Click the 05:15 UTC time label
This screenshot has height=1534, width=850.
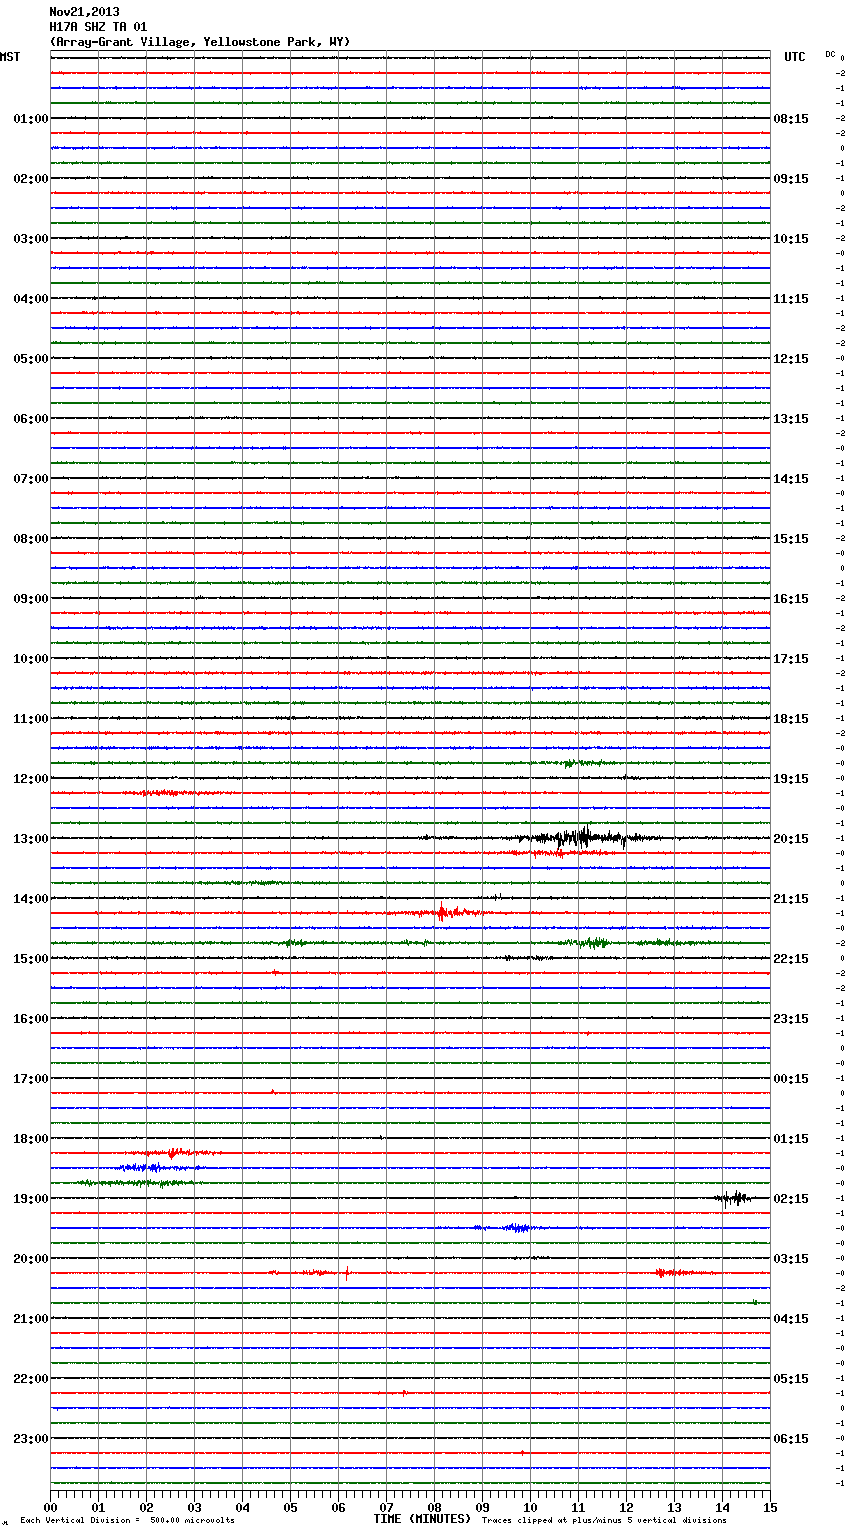(x=791, y=1379)
